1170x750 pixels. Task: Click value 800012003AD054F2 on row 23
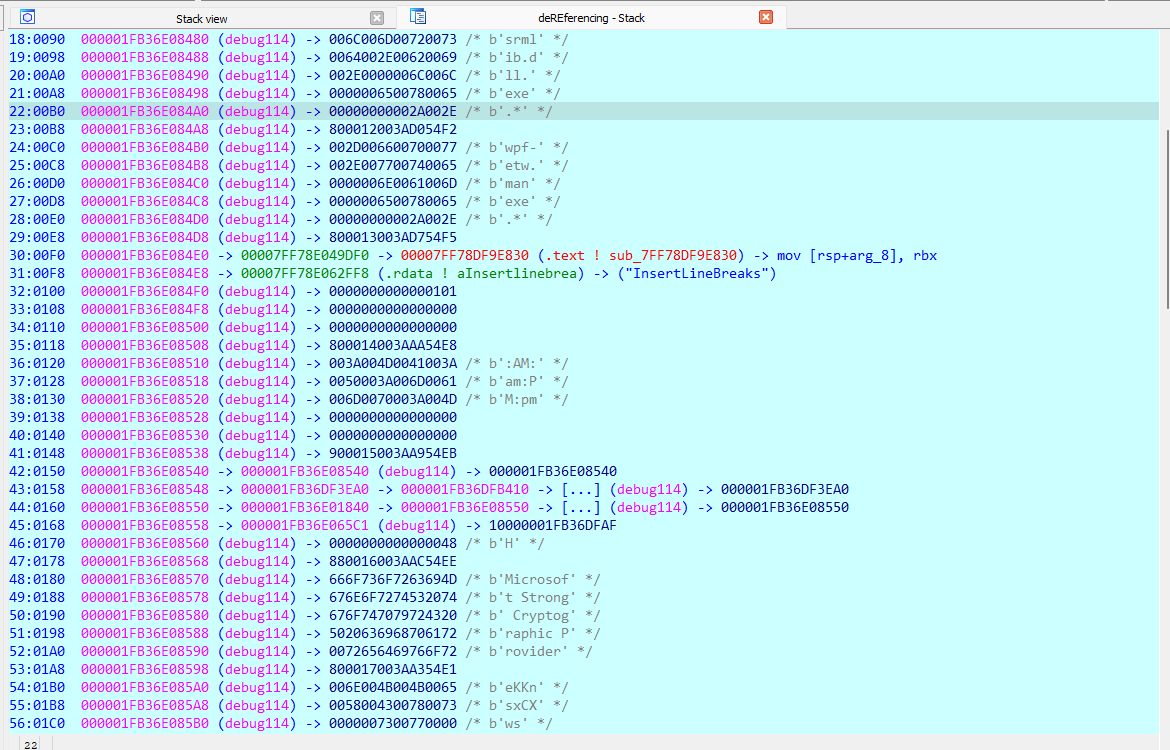click(x=392, y=129)
